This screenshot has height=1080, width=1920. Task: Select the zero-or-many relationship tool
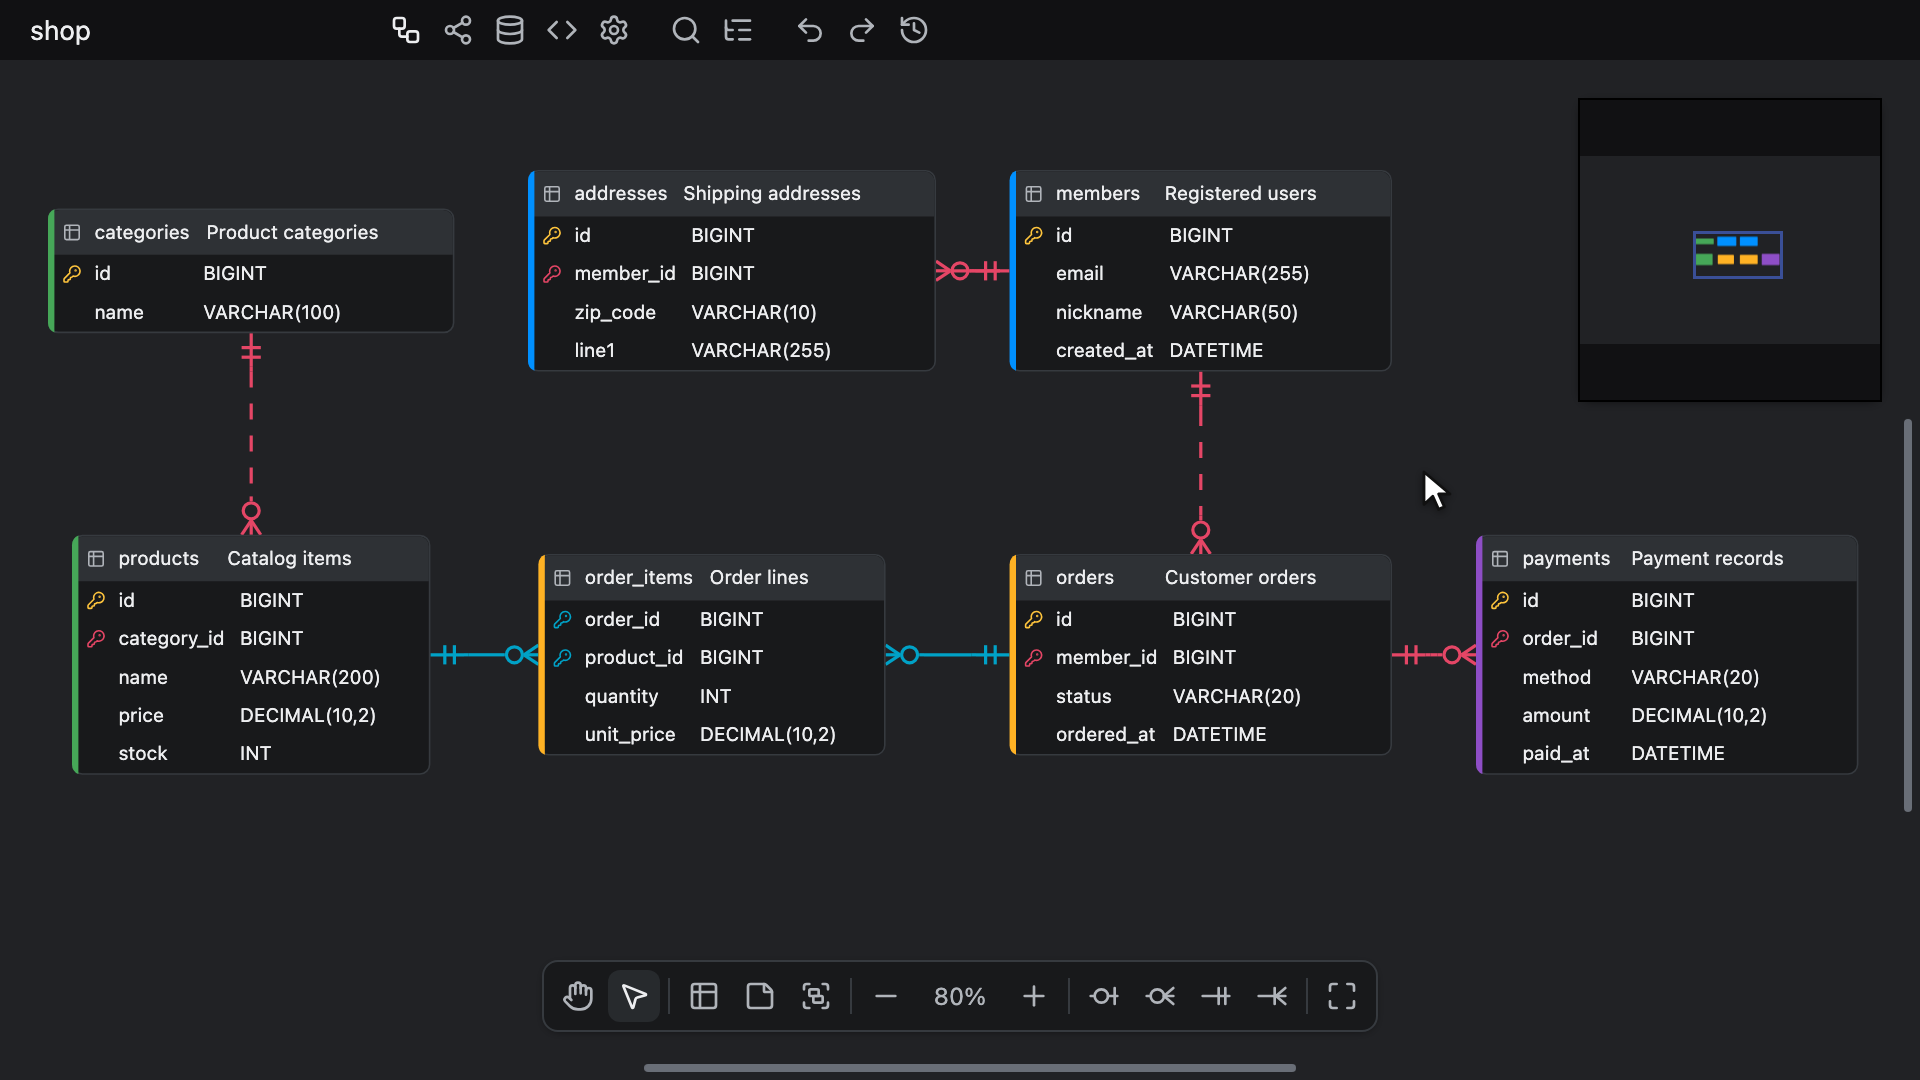1160,996
